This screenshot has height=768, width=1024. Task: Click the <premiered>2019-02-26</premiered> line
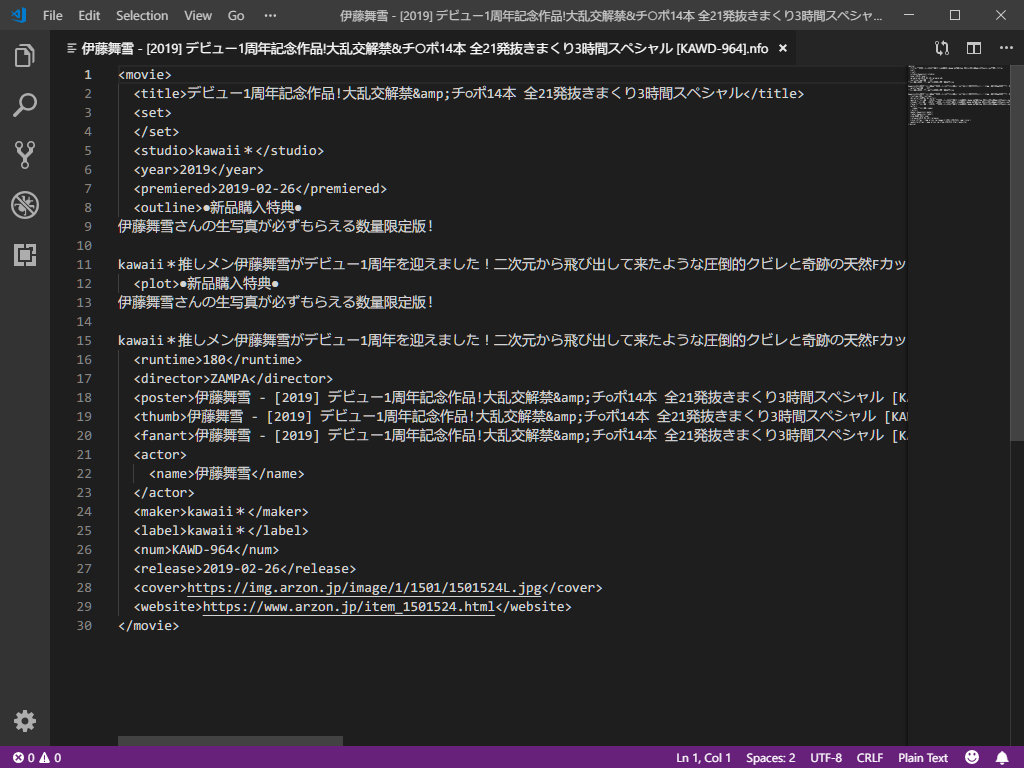[261, 189]
